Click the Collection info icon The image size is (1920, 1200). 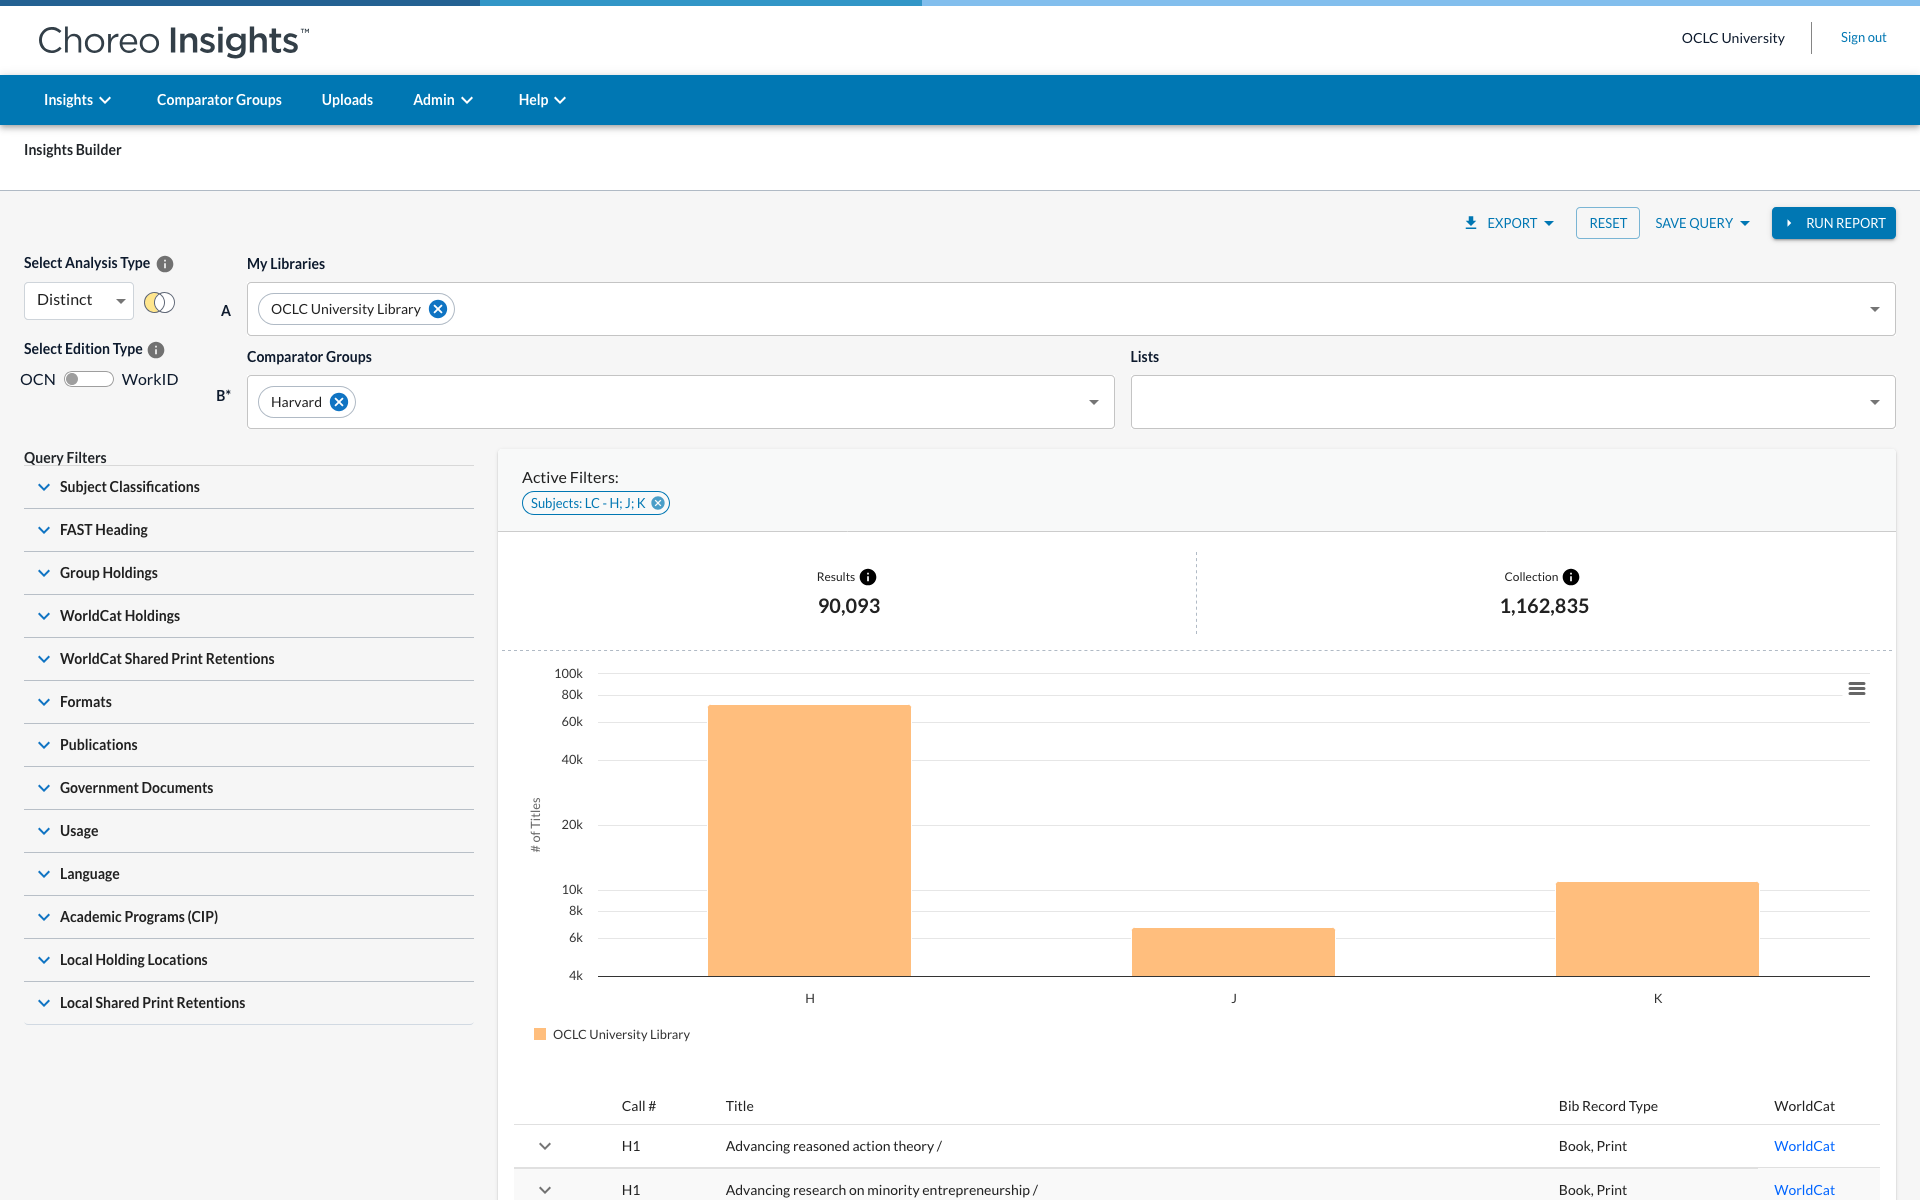1571,577
